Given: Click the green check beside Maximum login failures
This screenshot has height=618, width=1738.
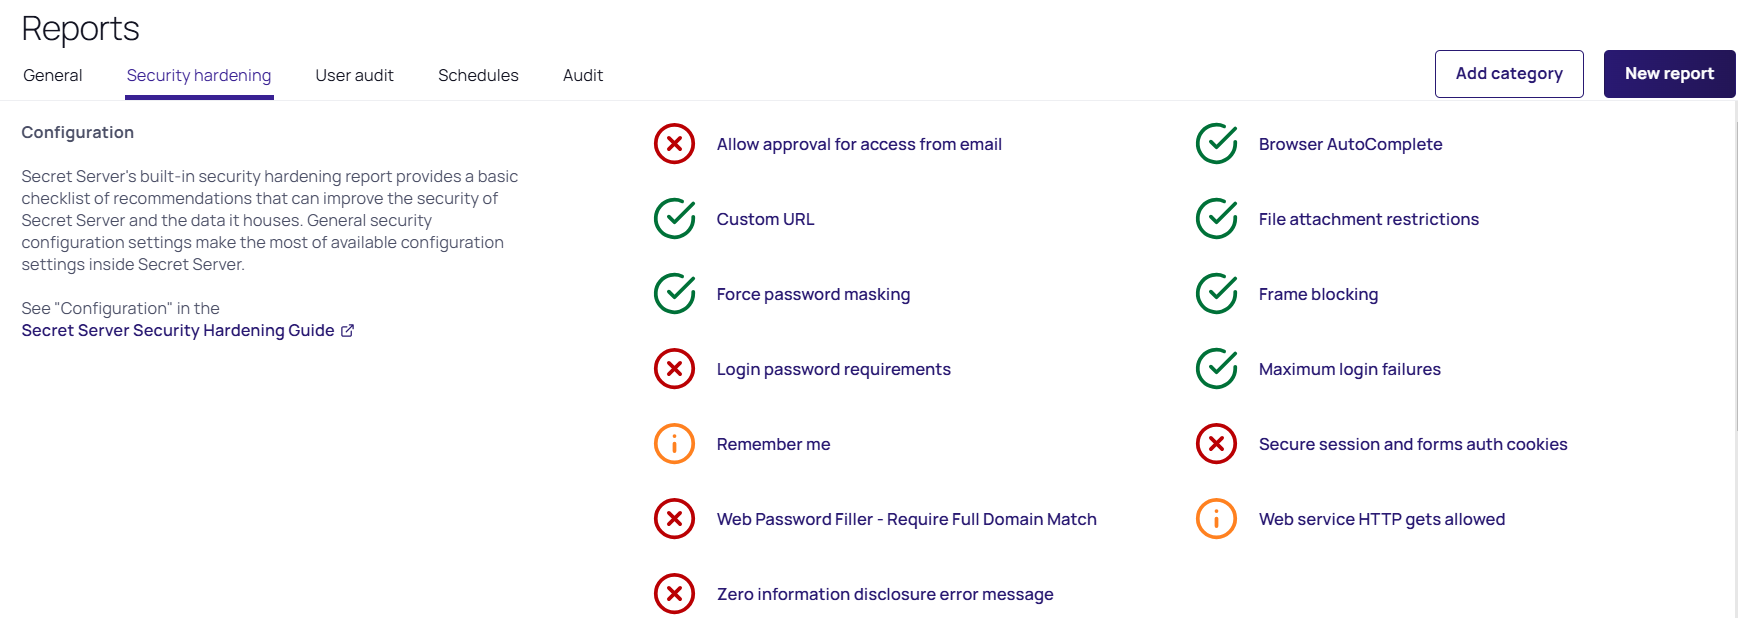Looking at the screenshot, I should 1216,369.
